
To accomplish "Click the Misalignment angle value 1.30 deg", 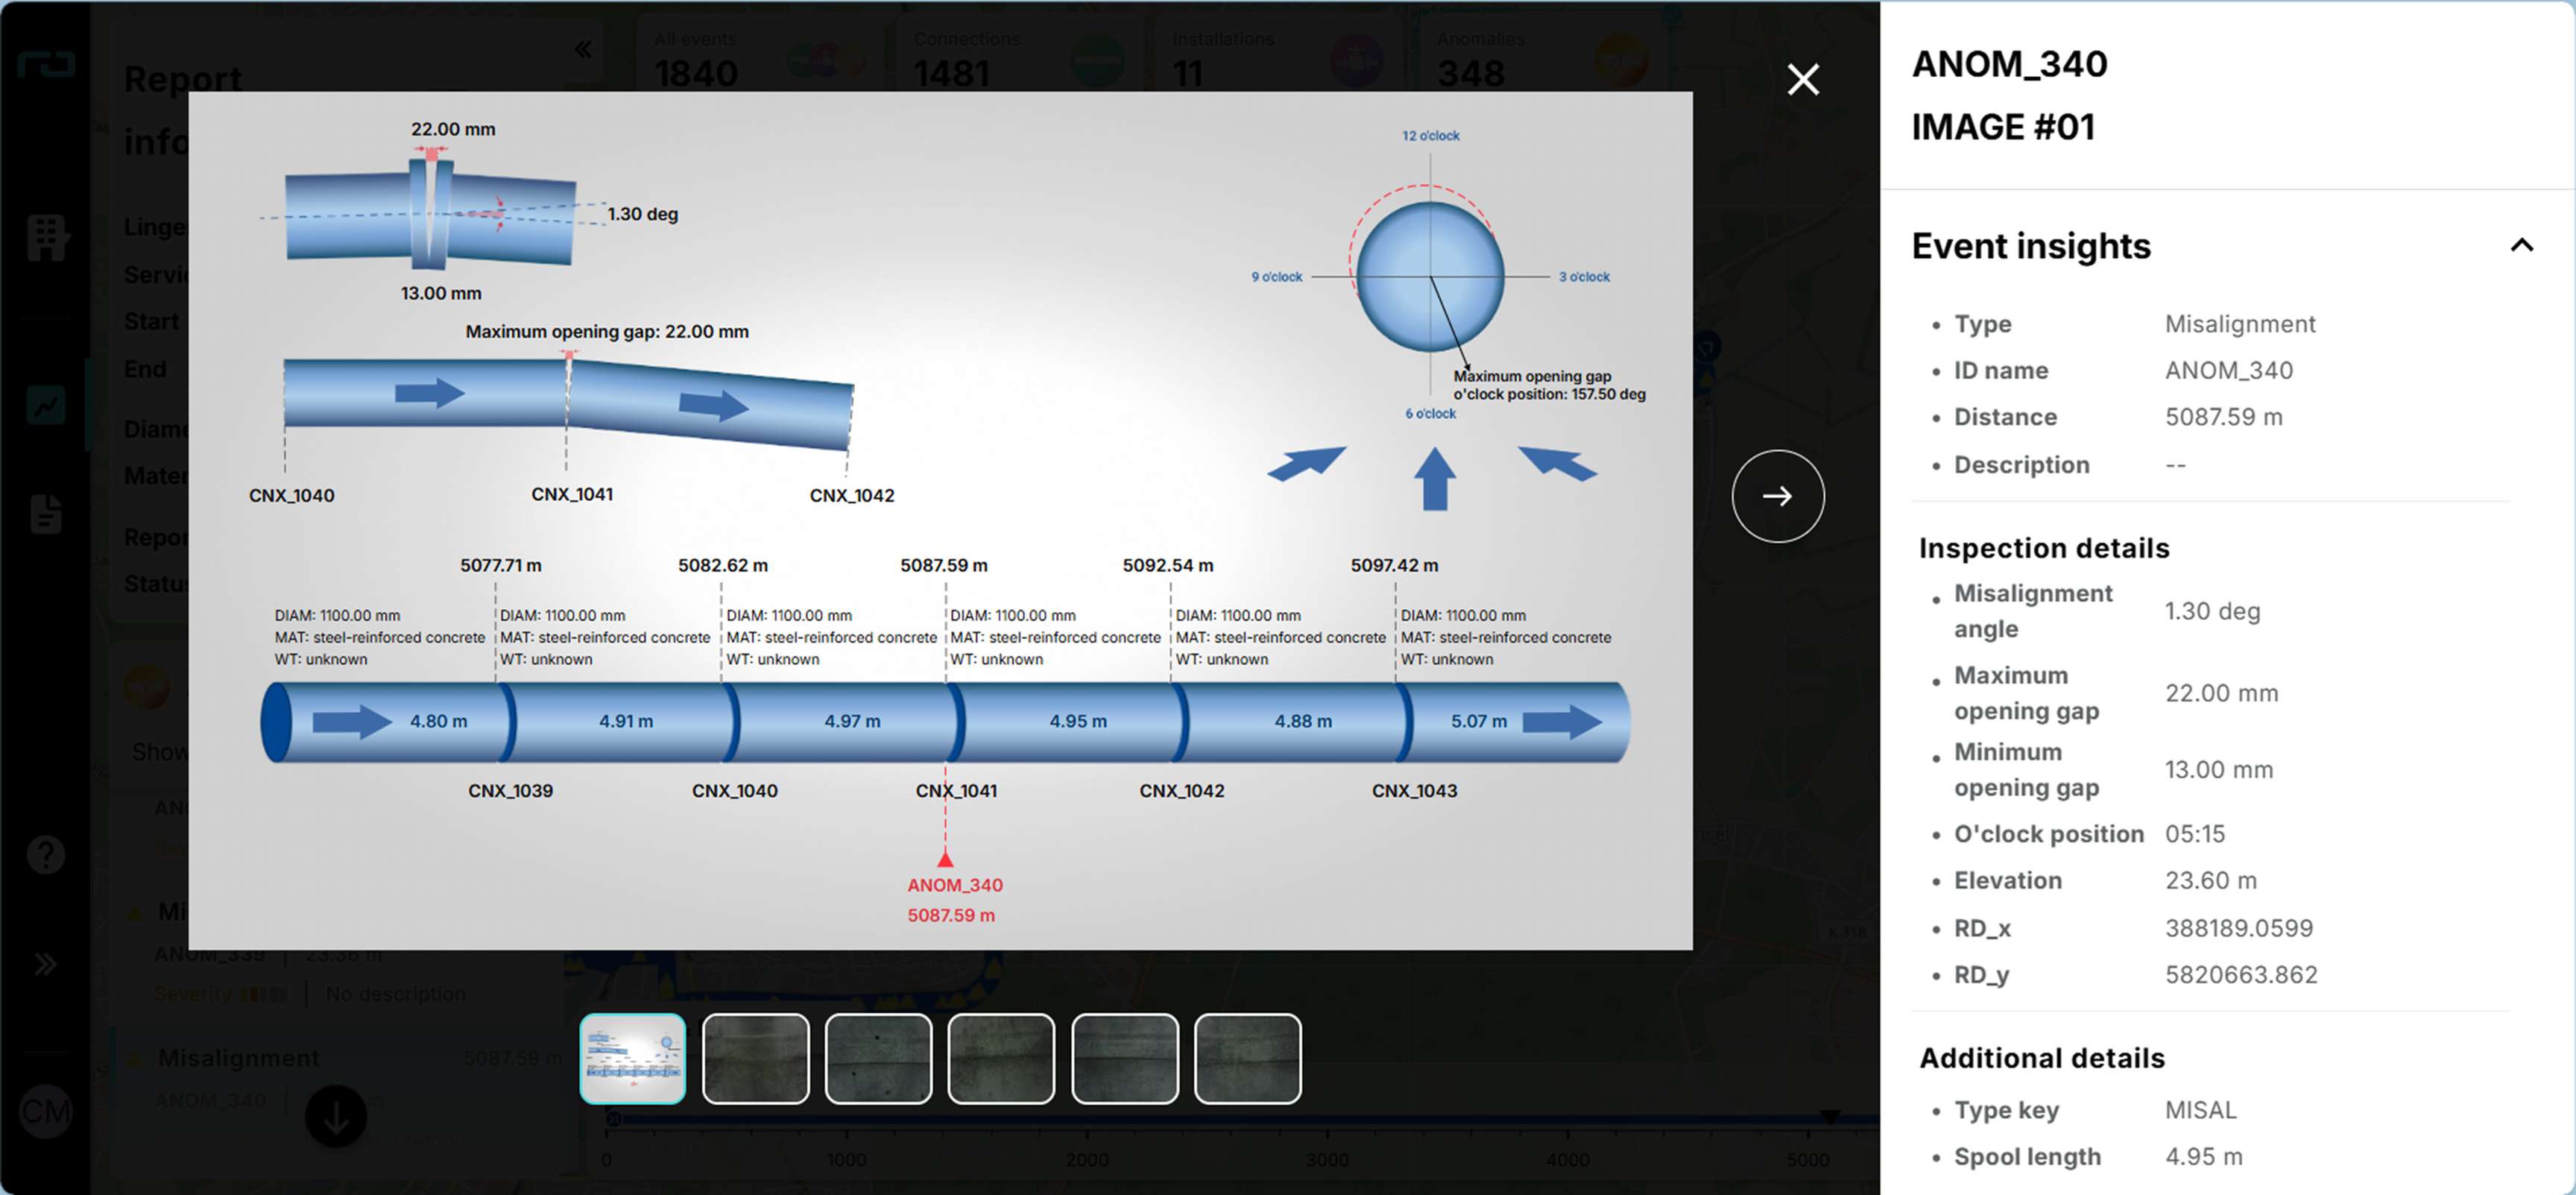I will pyautogui.click(x=2212, y=611).
